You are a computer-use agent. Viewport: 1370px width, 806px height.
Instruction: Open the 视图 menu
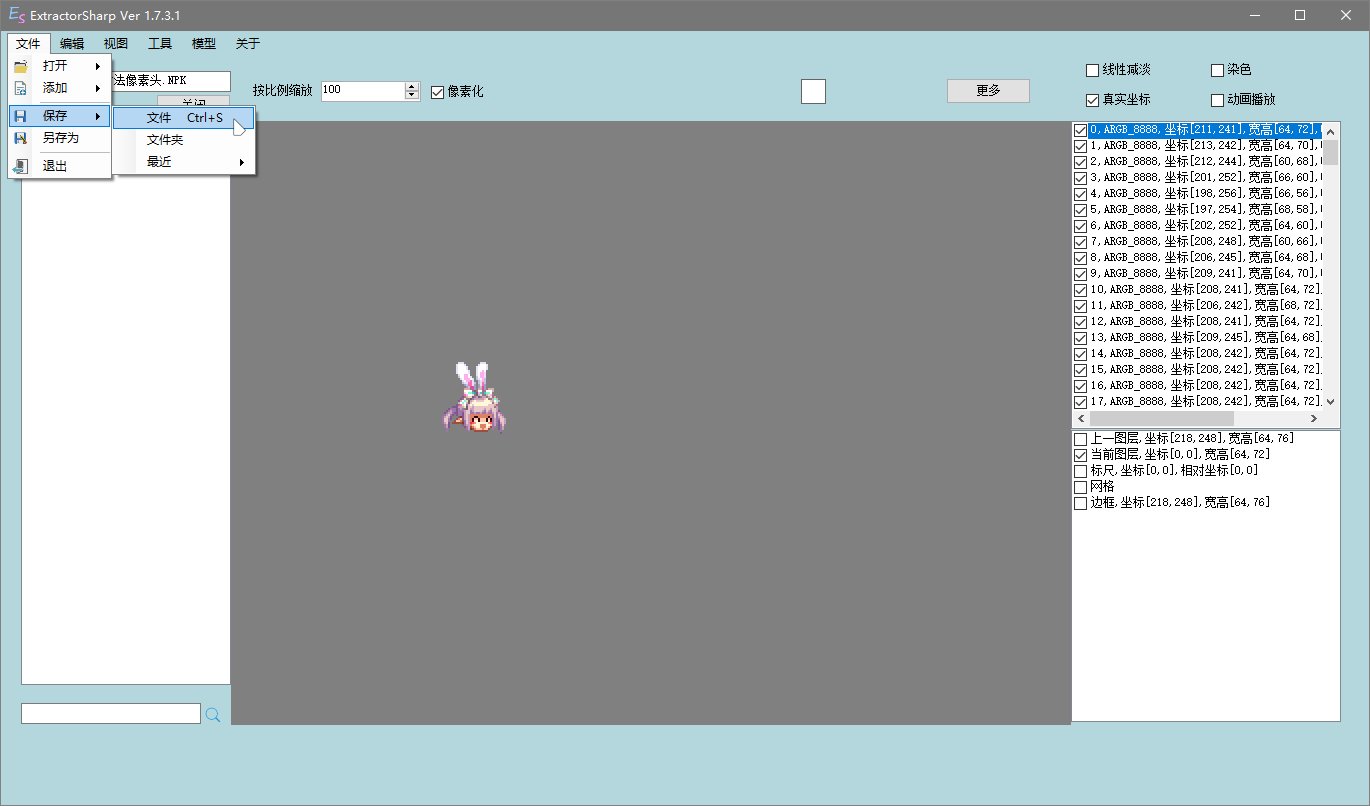click(x=116, y=43)
